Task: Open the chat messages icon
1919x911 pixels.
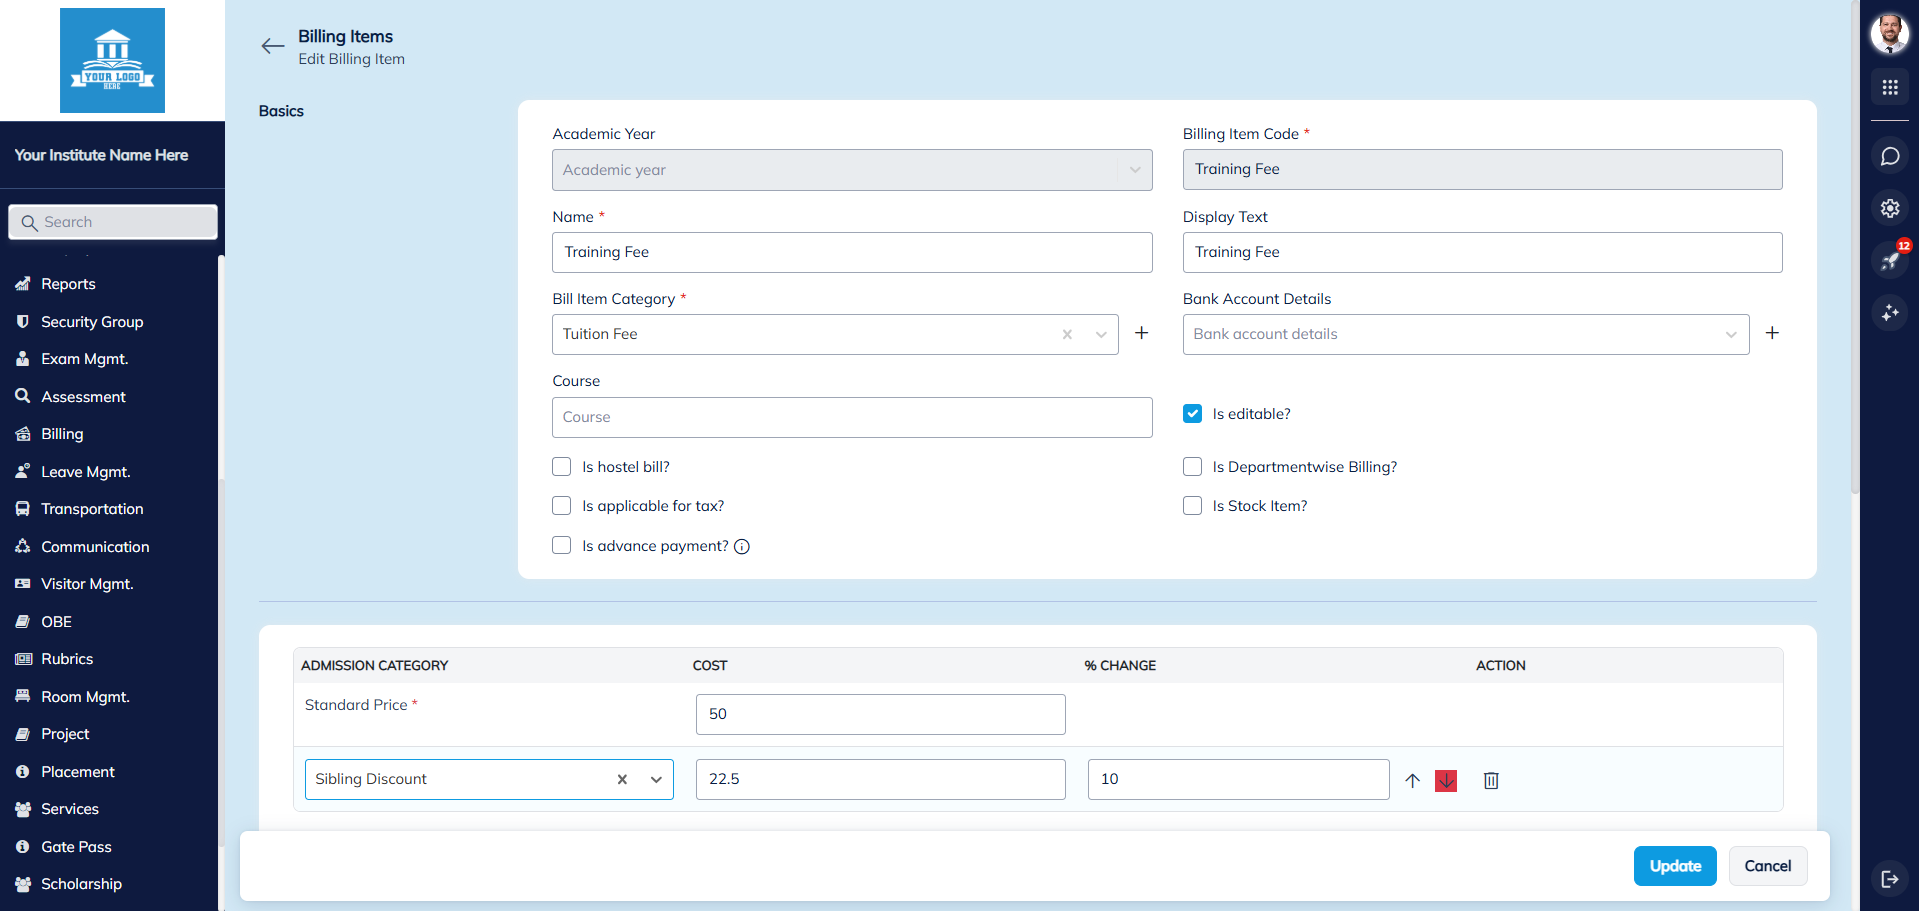Action: coord(1889,156)
